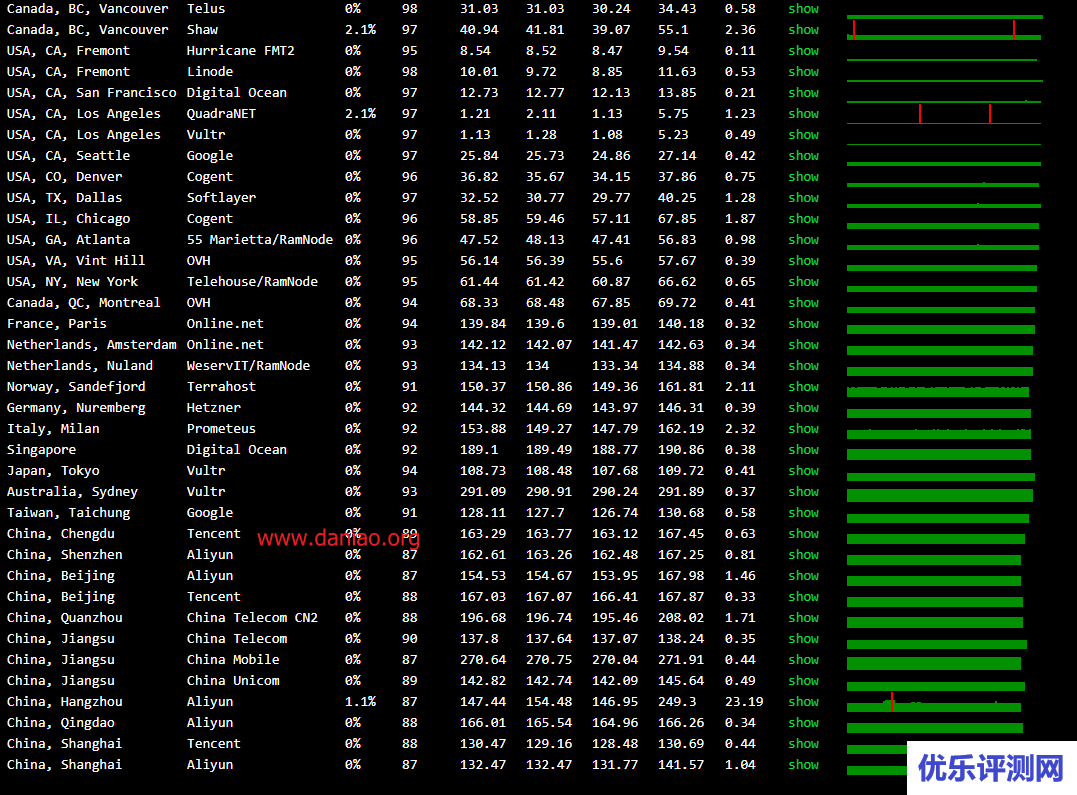The width and height of the screenshot is (1077, 795).
Task: Click 'China Telecom CN2' provider text
Action: [x=252, y=618]
